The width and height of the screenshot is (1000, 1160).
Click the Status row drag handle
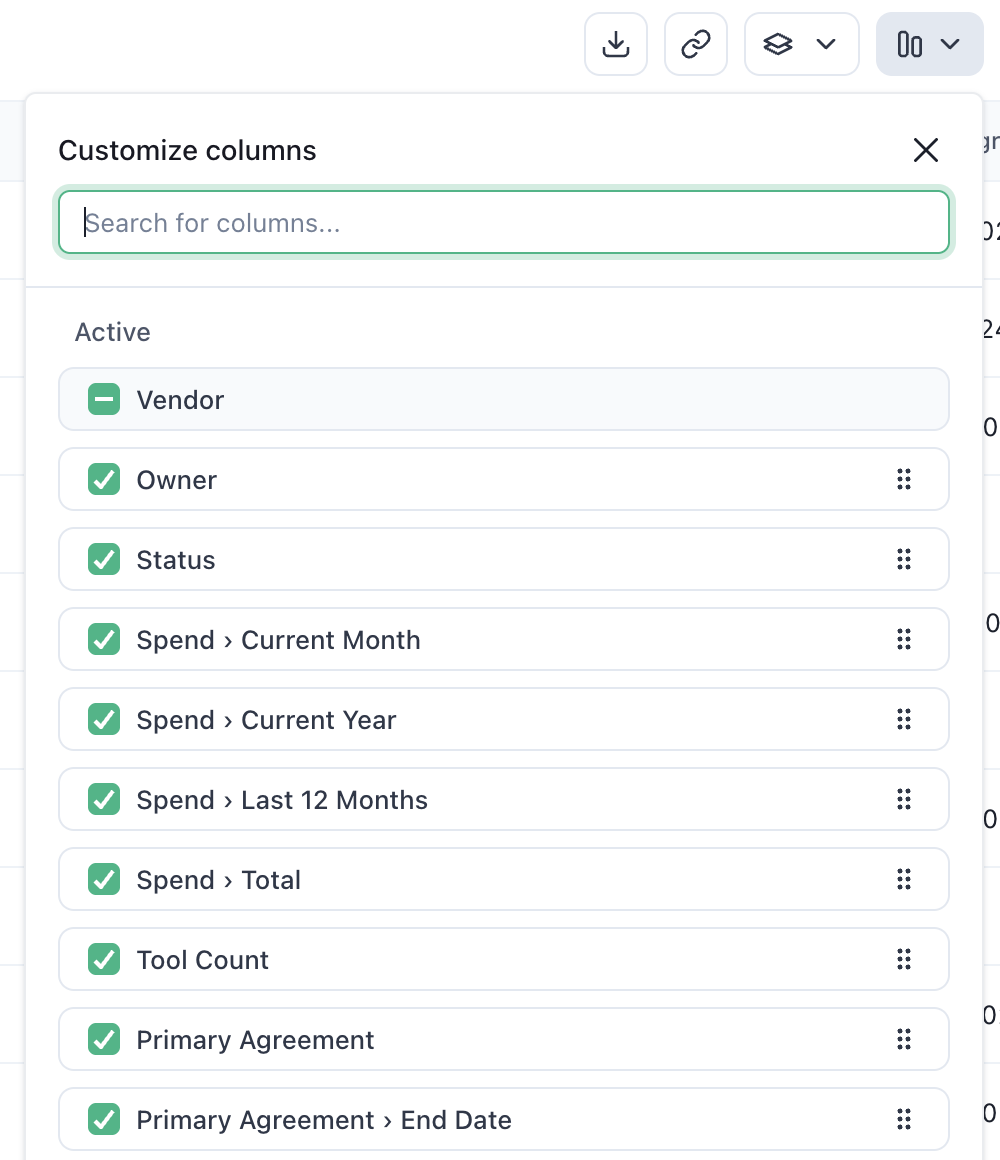pyautogui.click(x=904, y=560)
